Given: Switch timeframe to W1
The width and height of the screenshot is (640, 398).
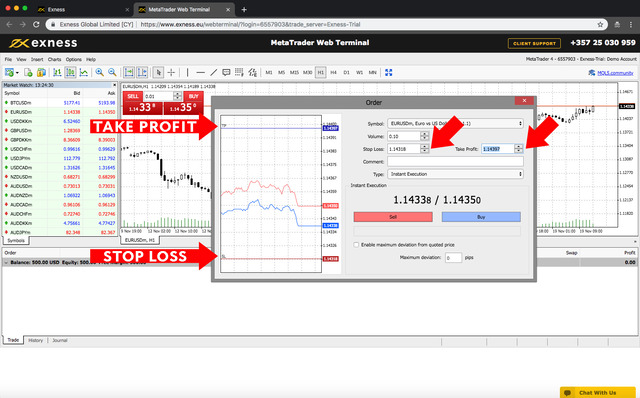Looking at the screenshot, I should tap(360, 72).
